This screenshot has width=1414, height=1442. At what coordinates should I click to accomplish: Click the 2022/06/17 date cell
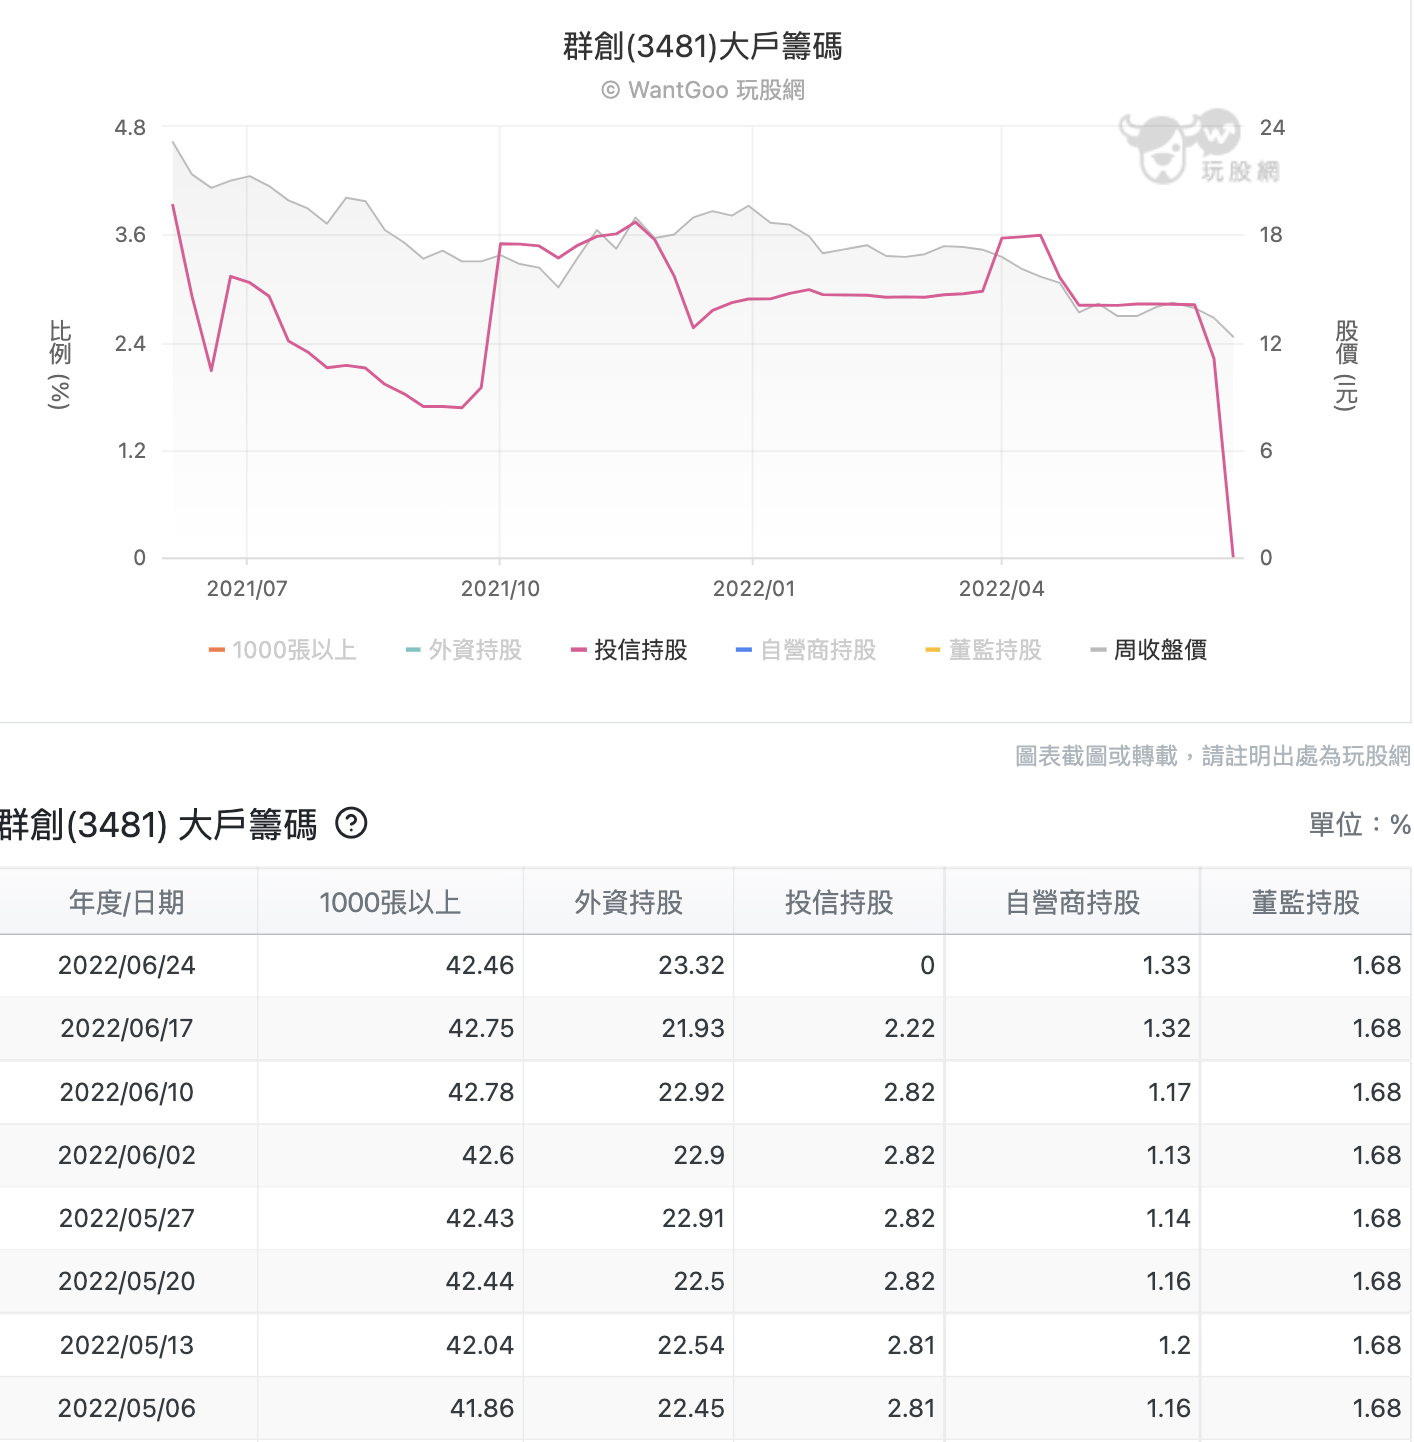pos(127,1029)
